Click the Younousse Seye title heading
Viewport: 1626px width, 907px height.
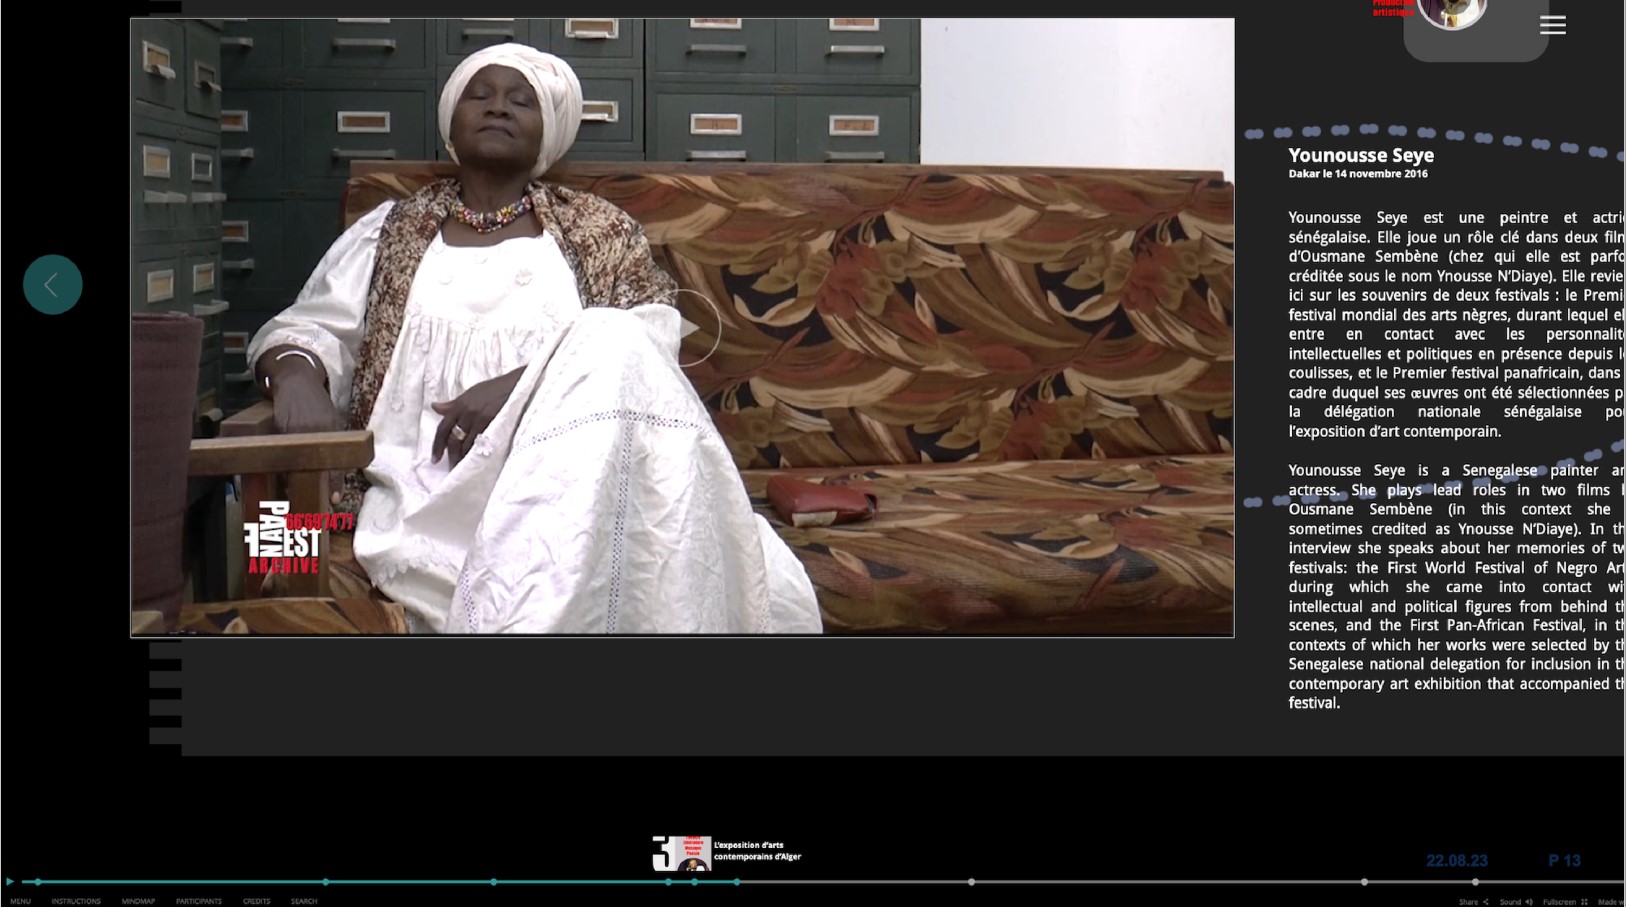(x=1360, y=155)
